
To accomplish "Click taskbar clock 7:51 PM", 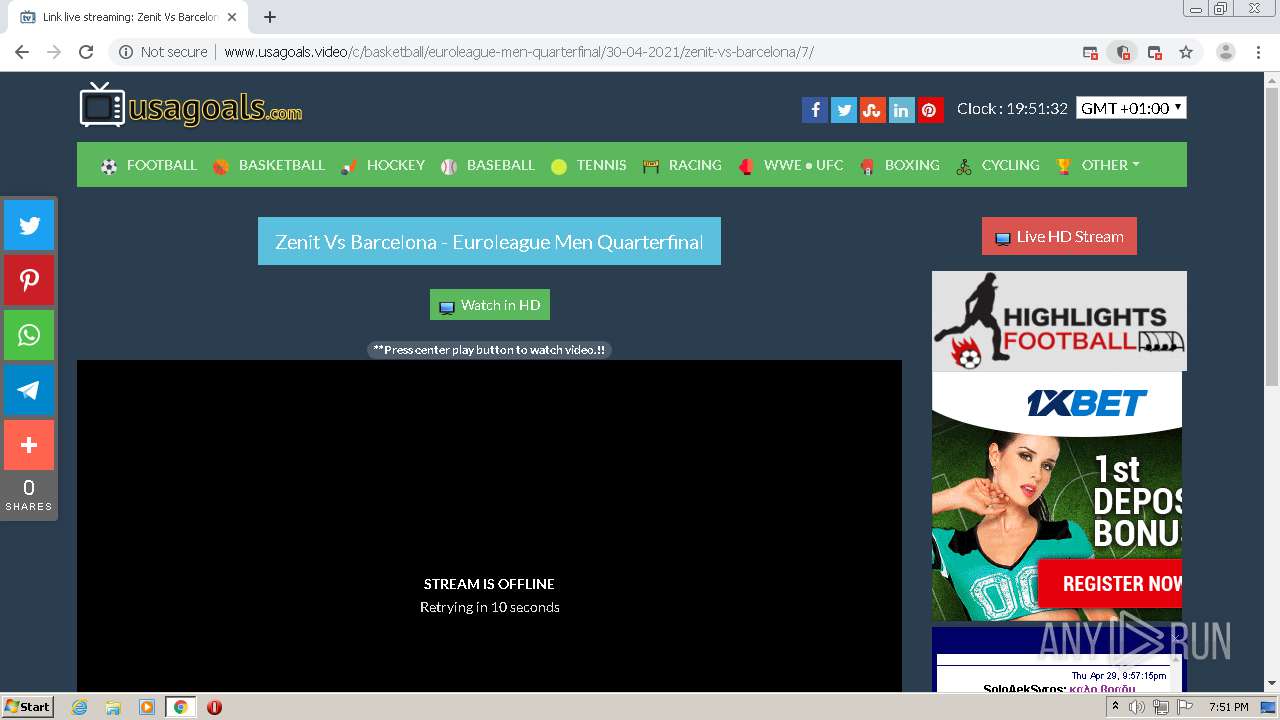I will click(x=1228, y=707).
